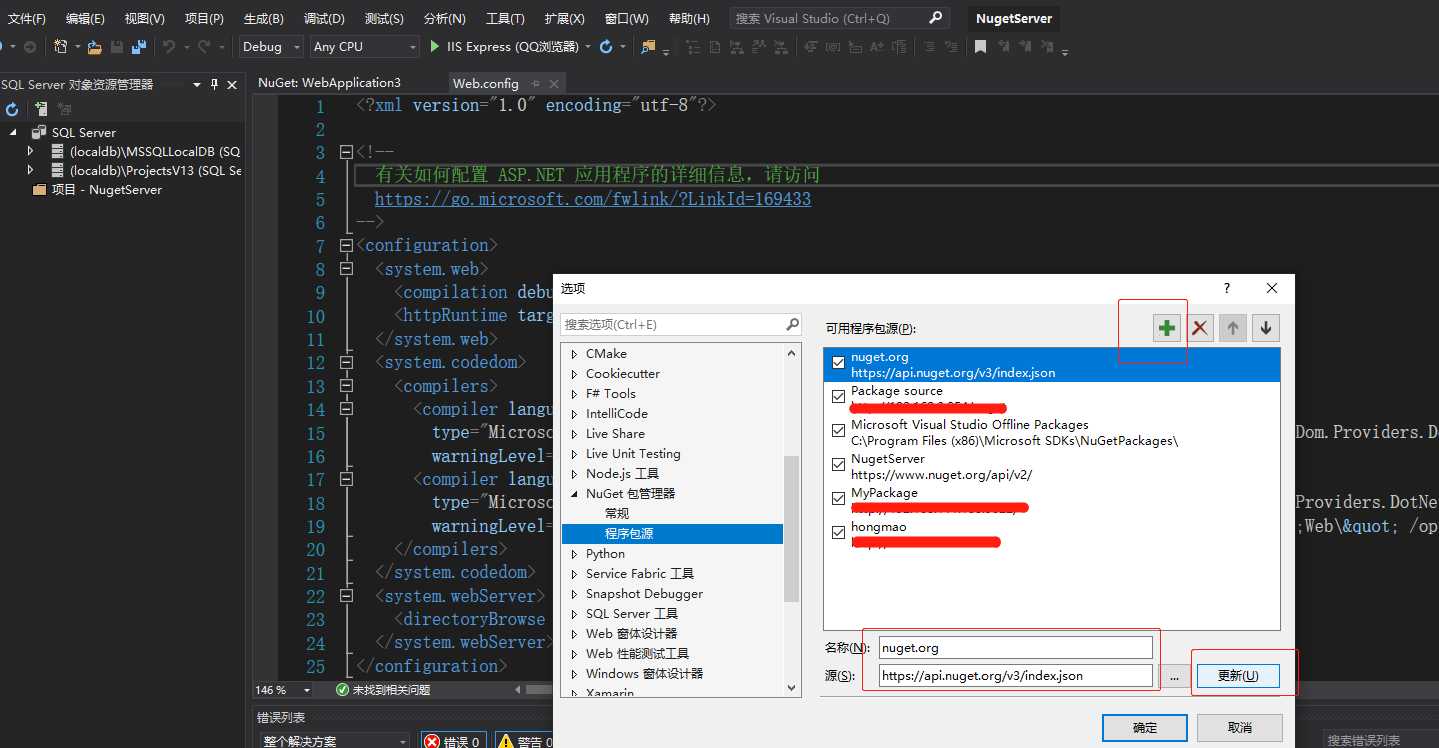
Task: Click magnifier icon in Visual Studio search
Action: coord(936,18)
